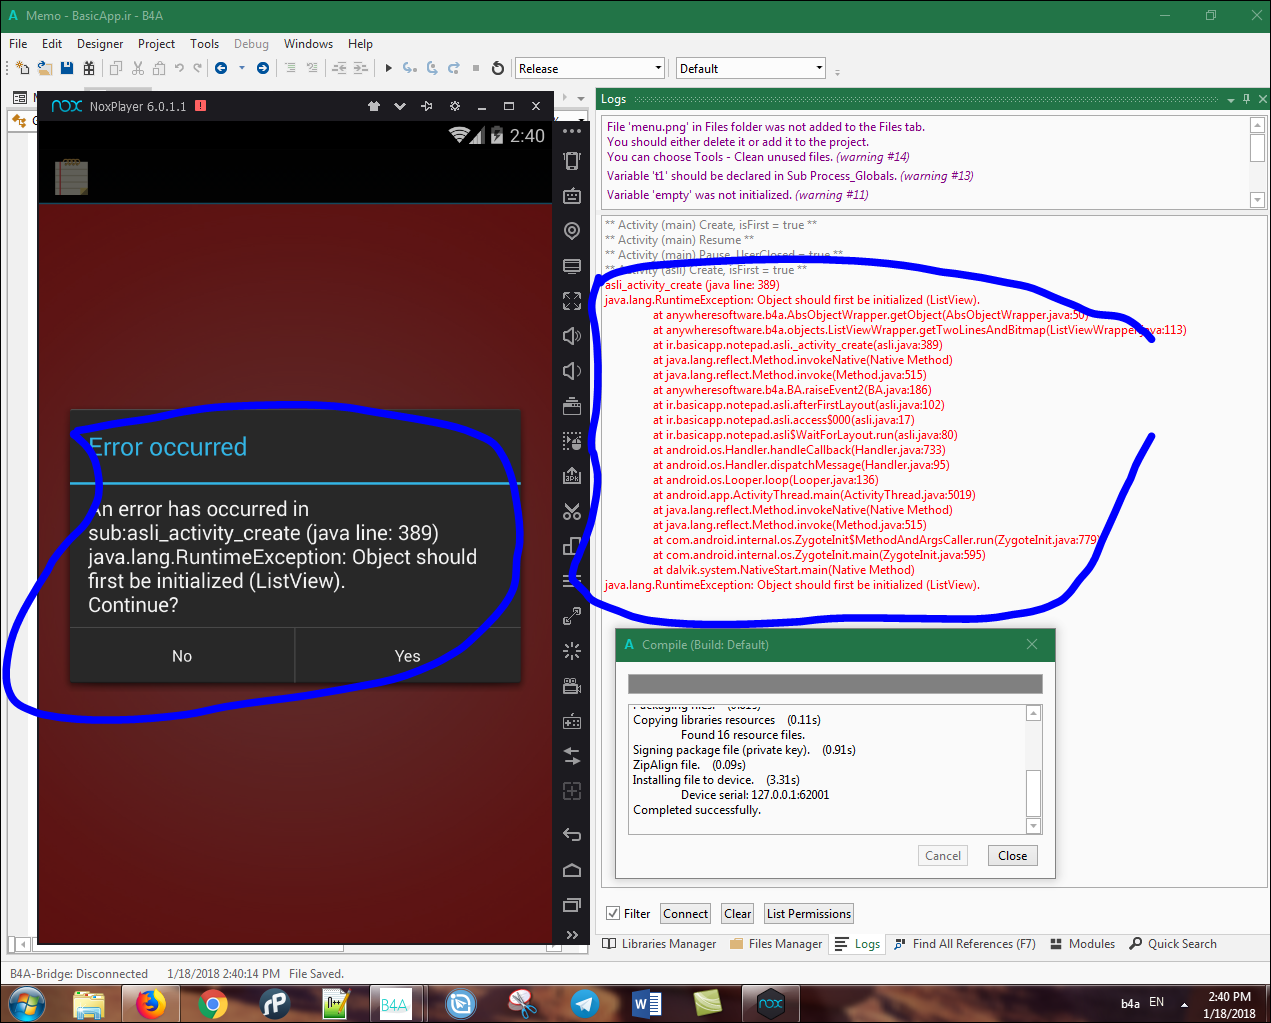The height and width of the screenshot is (1023, 1271).
Task: Open the Release build mode dropdown
Action: point(590,68)
